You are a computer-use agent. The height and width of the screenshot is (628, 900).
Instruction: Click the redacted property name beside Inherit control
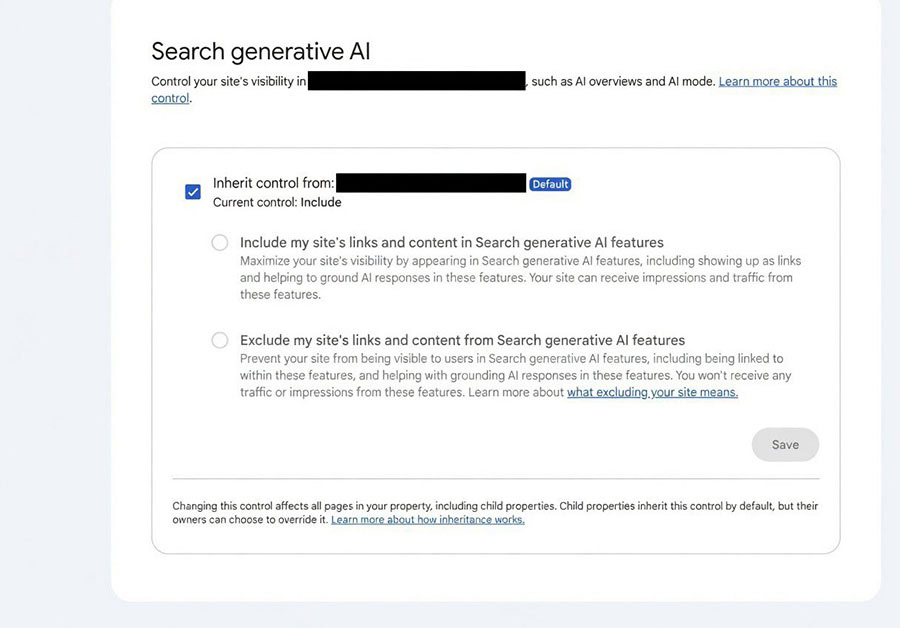pyautogui.click(x=431, y=183)
